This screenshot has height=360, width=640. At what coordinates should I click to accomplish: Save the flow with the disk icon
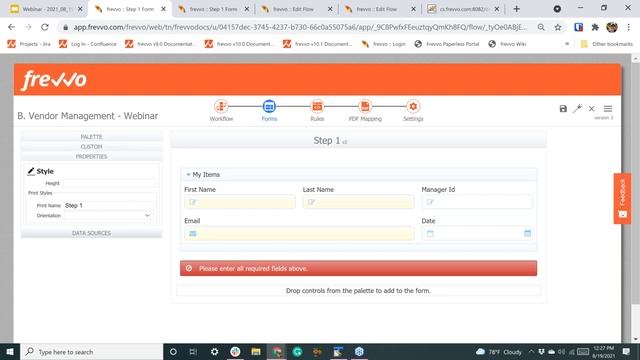coord(563,109)
